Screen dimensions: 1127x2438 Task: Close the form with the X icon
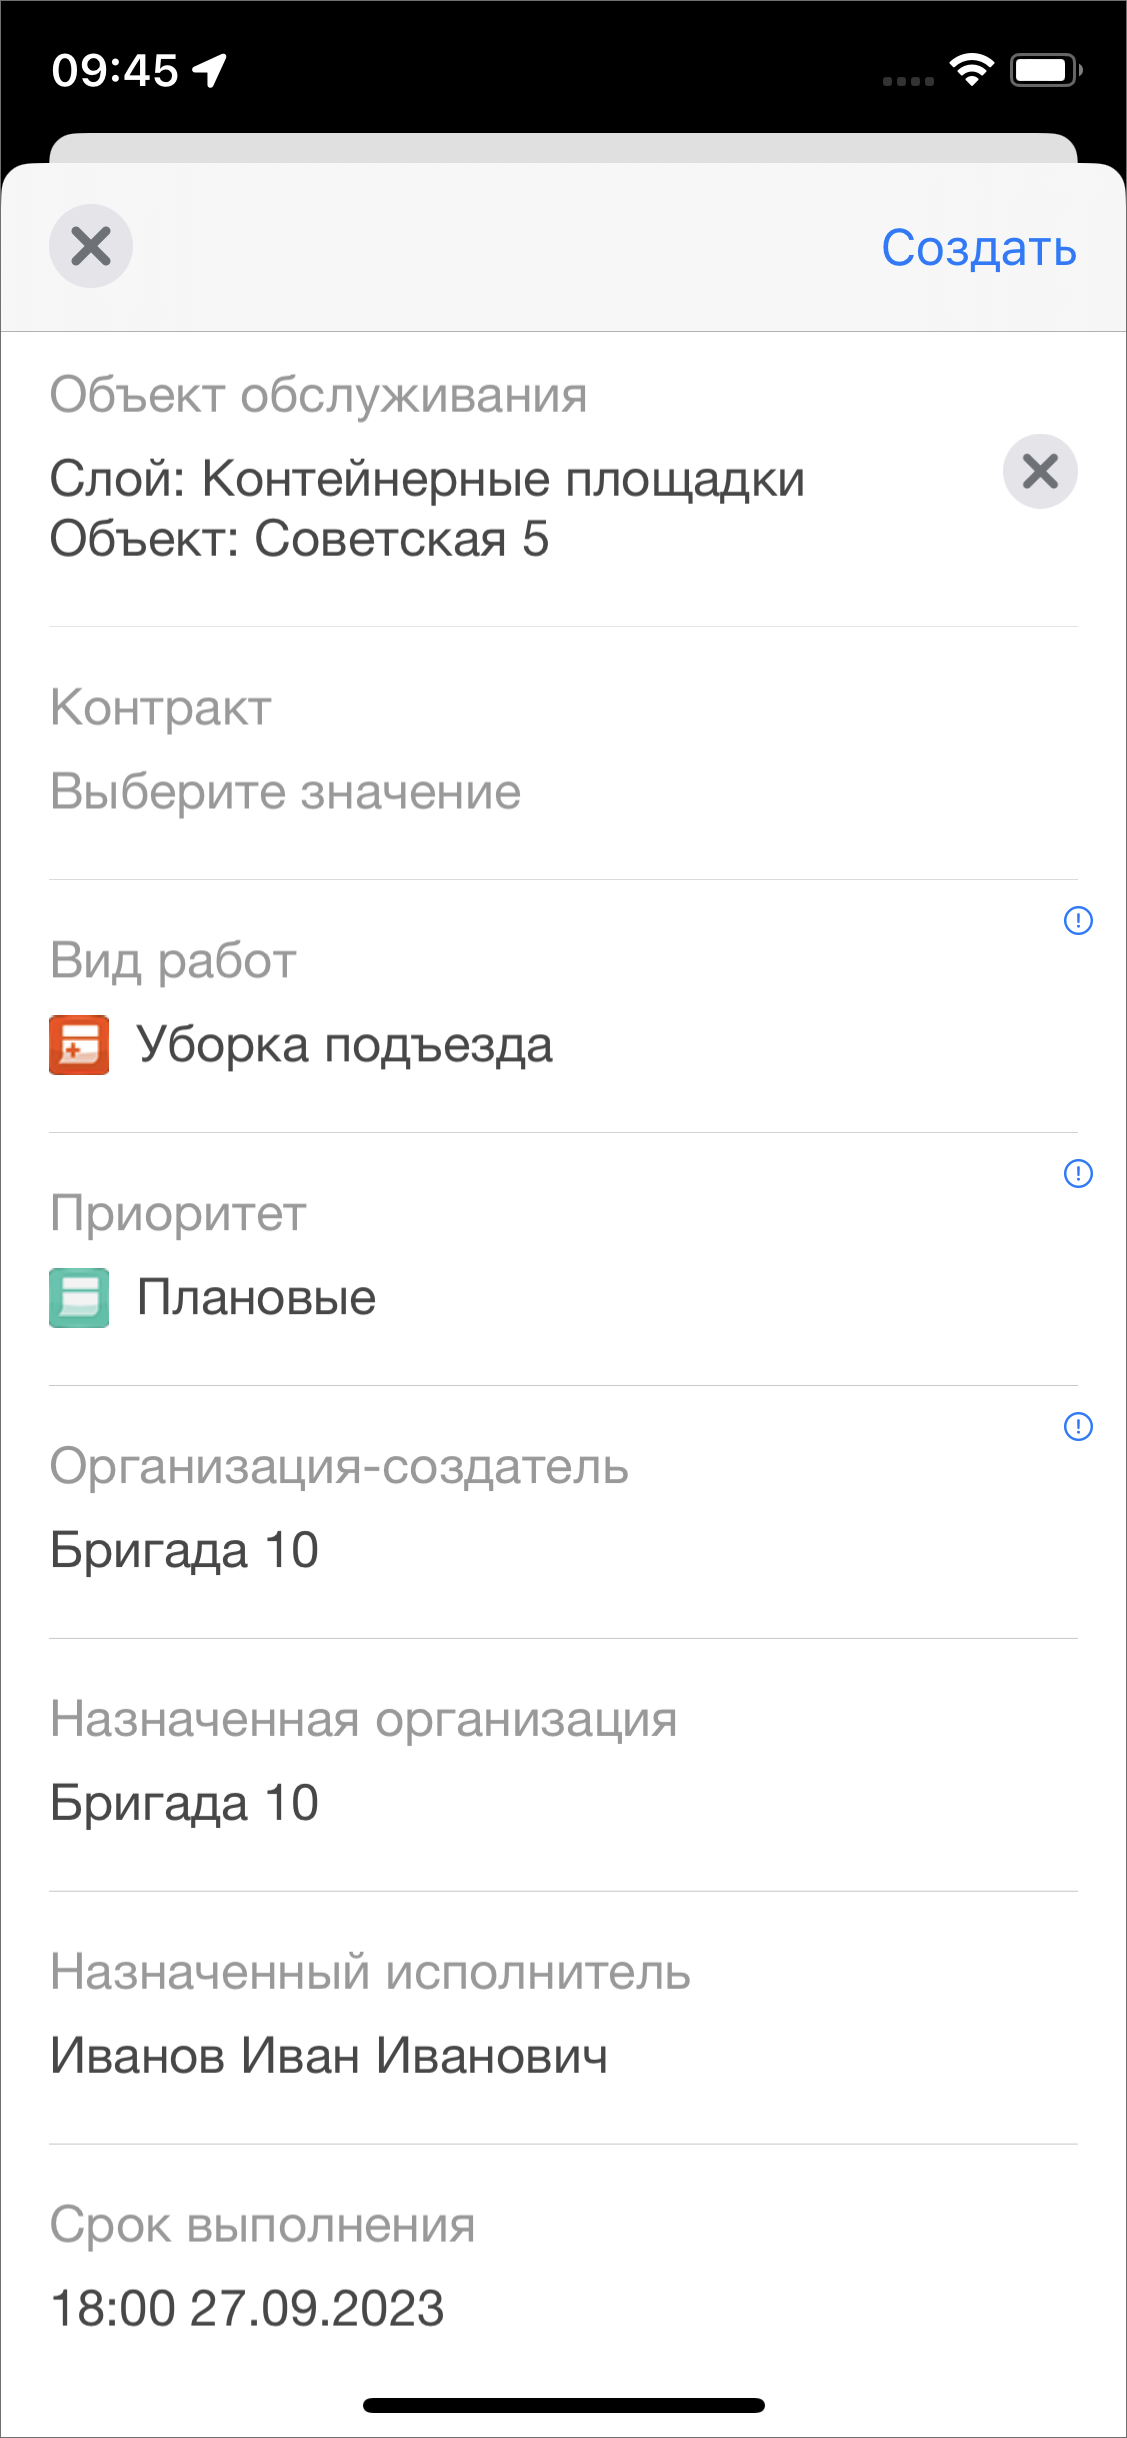[x=91, y=246]
